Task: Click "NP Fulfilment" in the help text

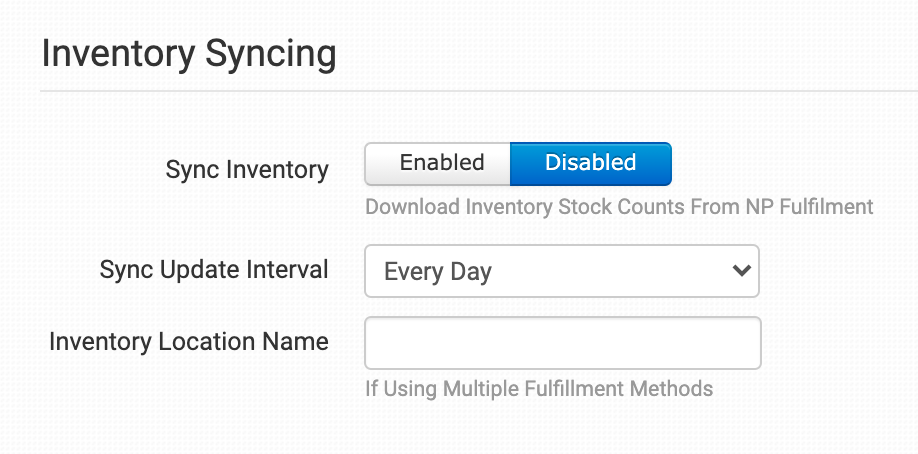Action: click(x=811, y=207)
